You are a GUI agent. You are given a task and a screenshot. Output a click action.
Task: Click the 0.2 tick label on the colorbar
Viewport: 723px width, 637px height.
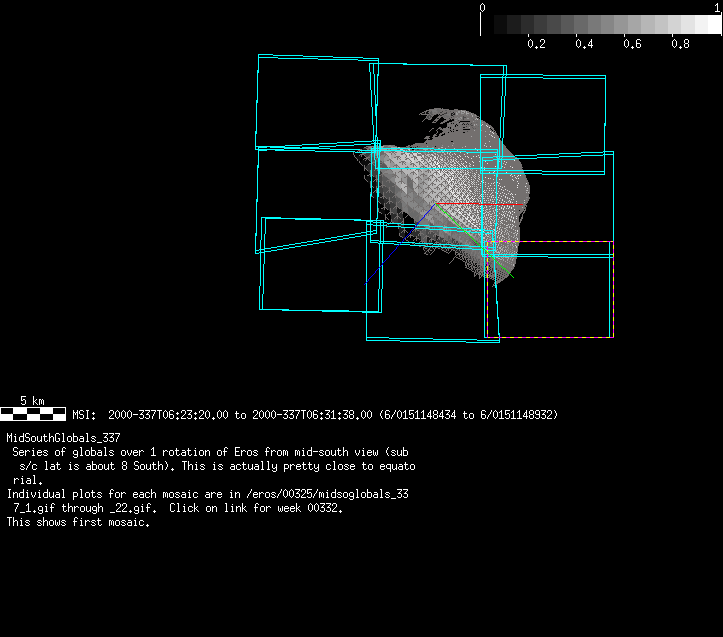point(536,44)
